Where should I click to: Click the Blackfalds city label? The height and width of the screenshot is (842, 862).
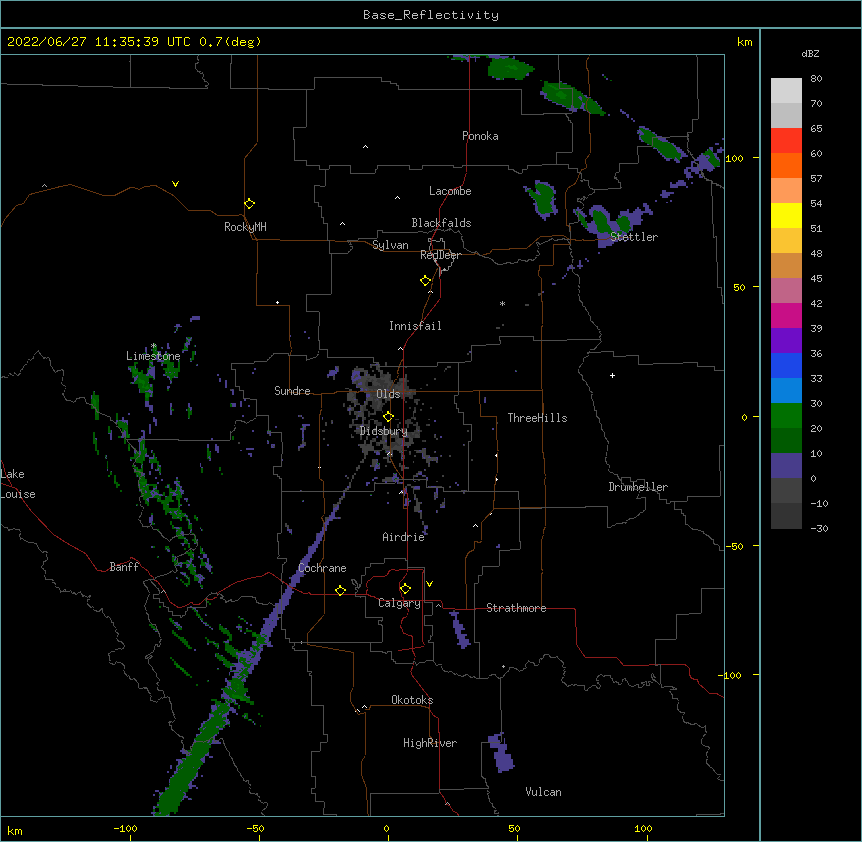pos(441,223)
